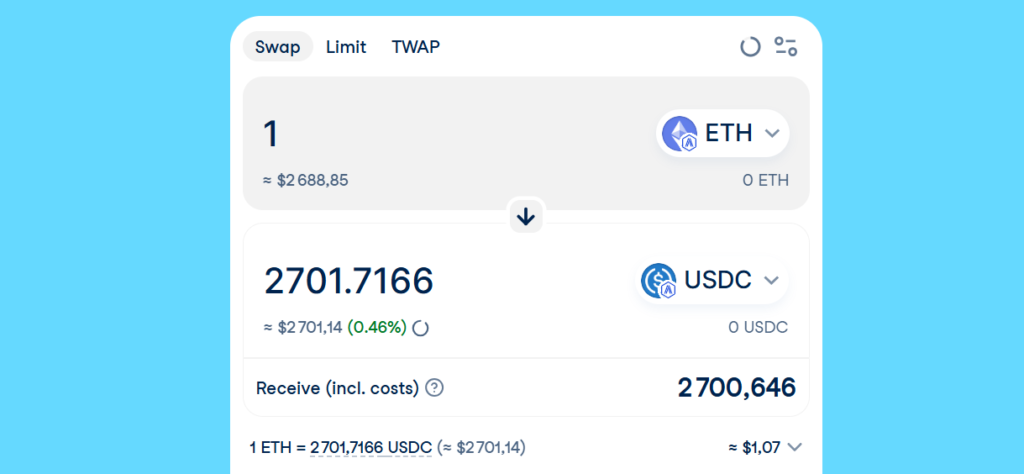Open the ETH token selector dropdown
The image size is (1024, 474).
771,134
